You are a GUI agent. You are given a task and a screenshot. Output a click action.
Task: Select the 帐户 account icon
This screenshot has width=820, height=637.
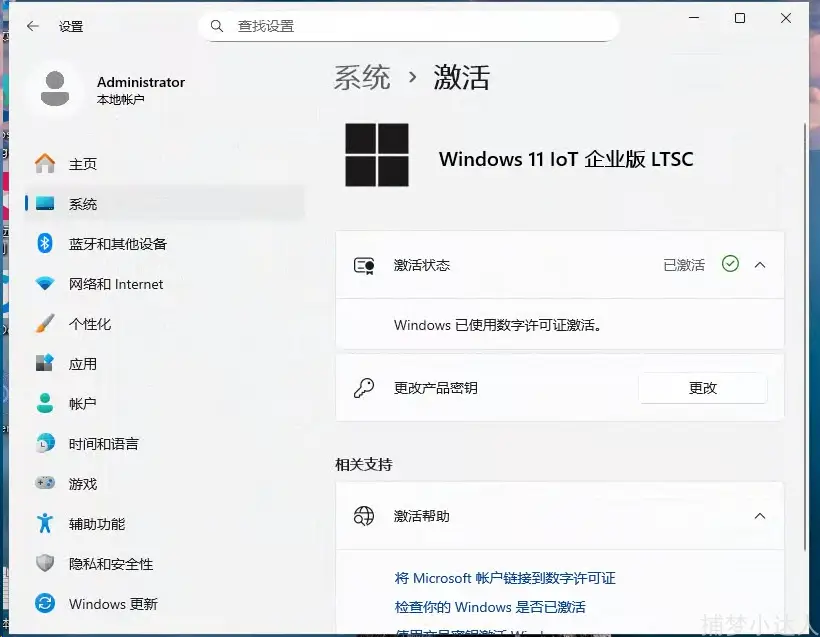[x=45, y=404]
